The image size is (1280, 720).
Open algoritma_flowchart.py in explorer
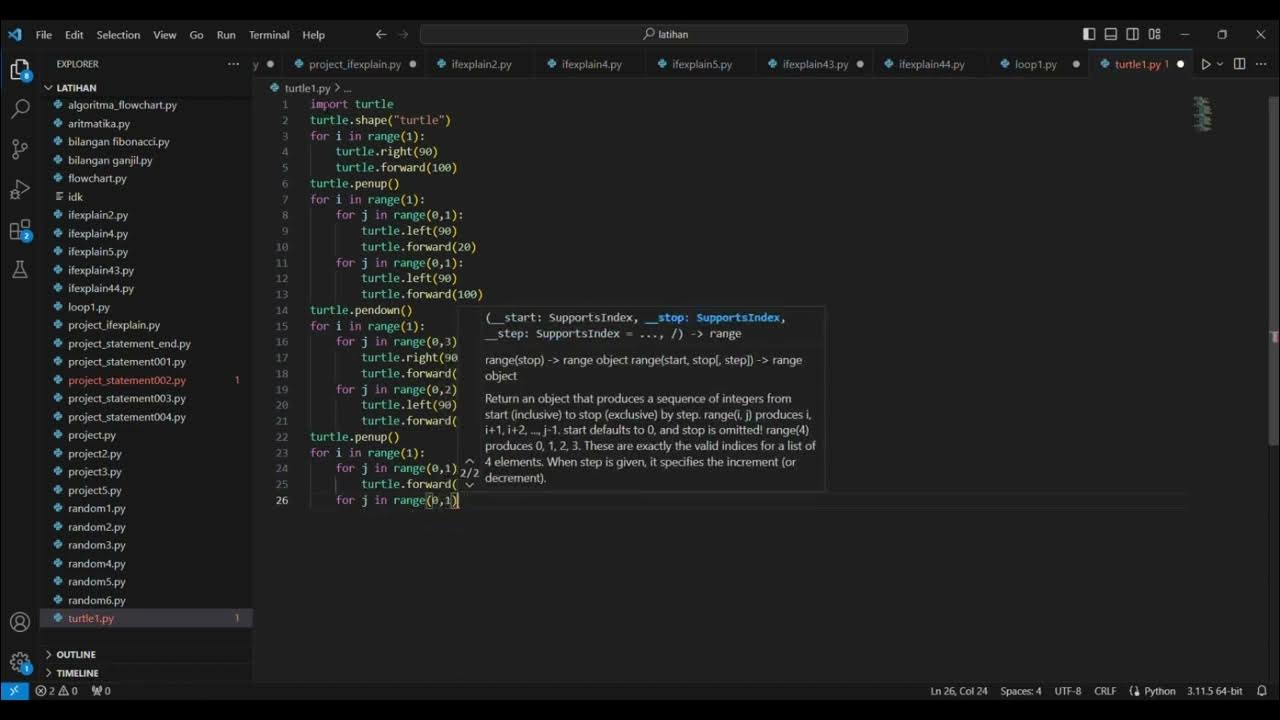pyautogui.click(x=122, y=105)
